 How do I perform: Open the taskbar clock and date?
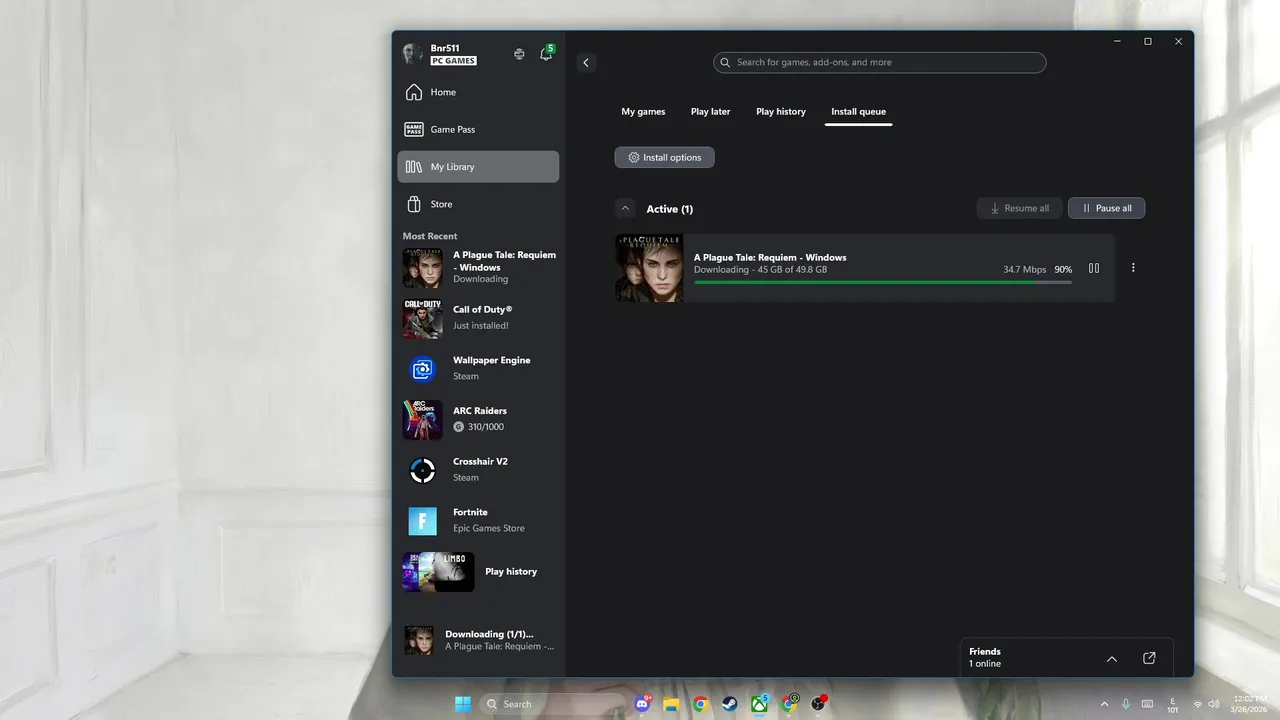tap(1250, 704)
